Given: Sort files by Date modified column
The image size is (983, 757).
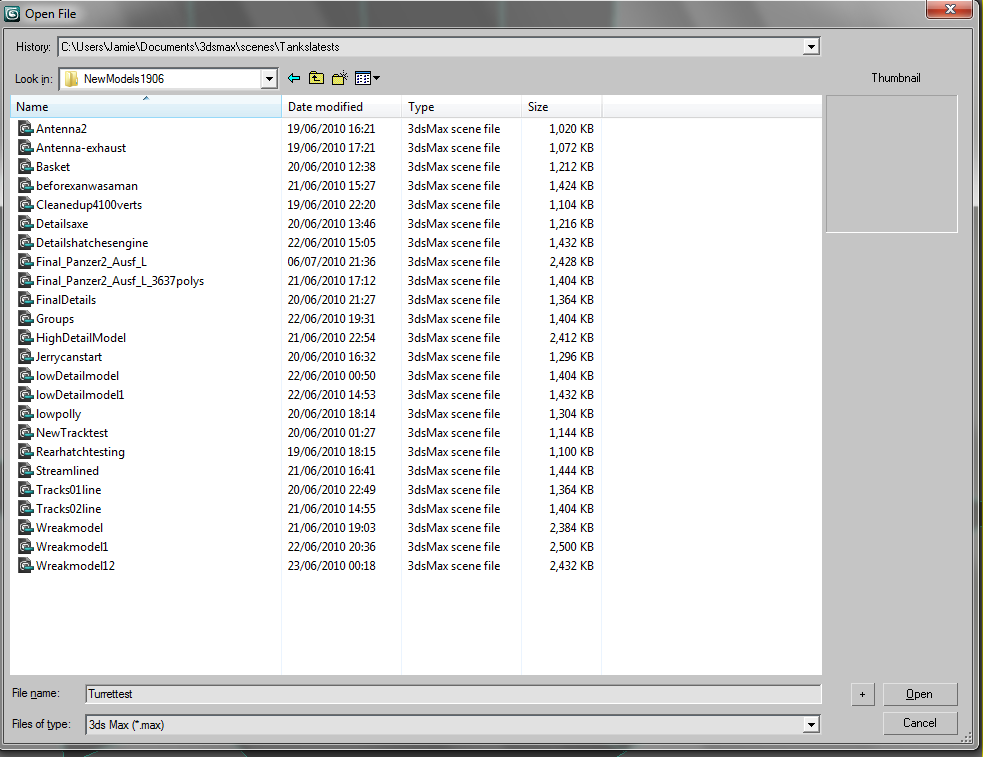Looking at the screenshot, I should [x=342, y=107].
